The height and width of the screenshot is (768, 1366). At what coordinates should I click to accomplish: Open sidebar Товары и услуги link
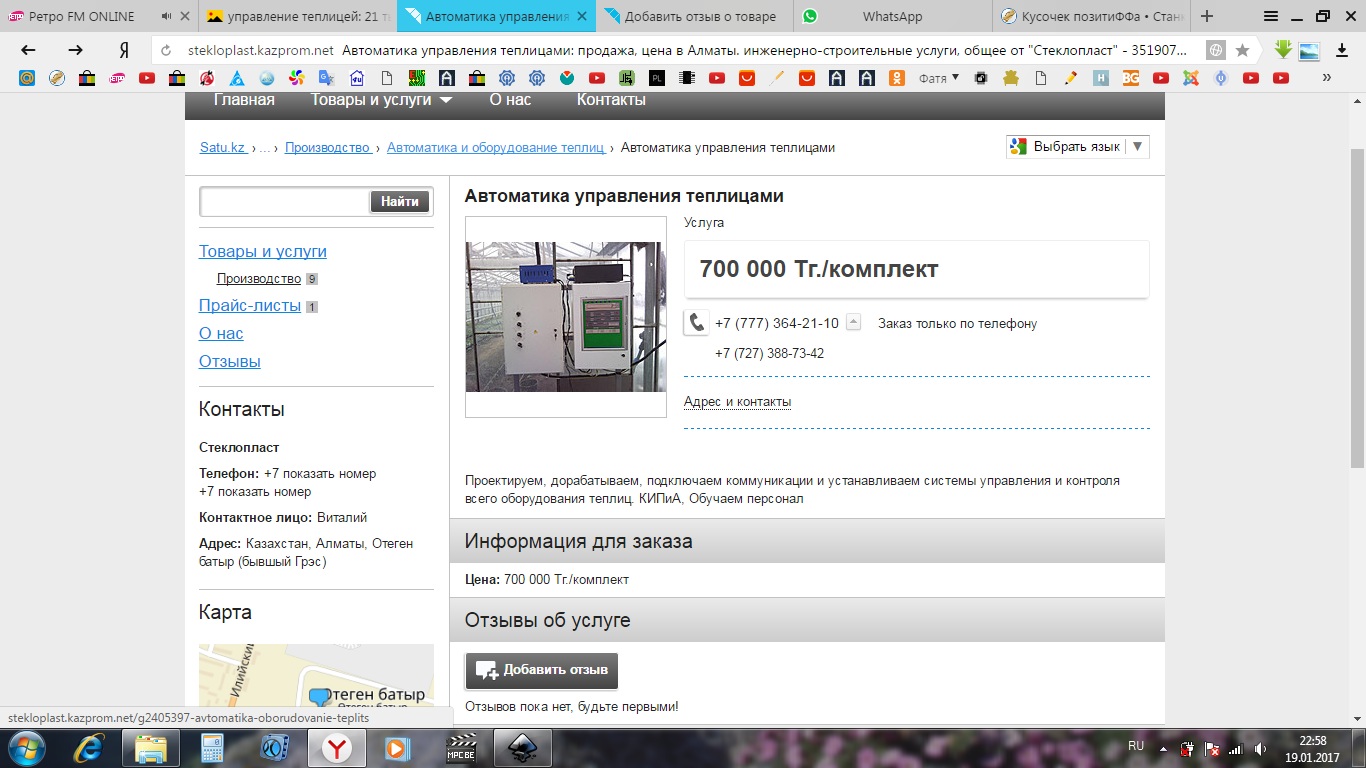pos(263,252)
